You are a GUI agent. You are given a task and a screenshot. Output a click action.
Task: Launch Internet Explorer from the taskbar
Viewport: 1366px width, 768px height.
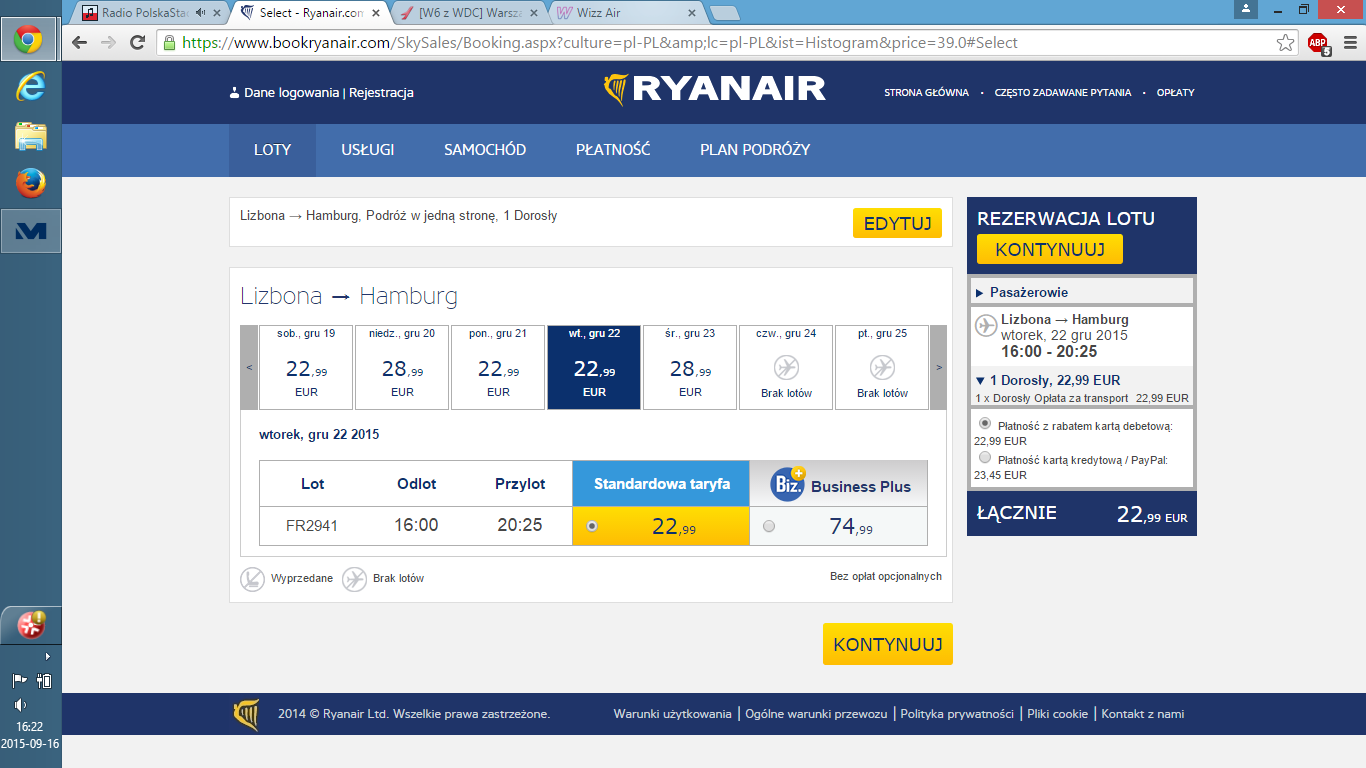(x=31, y=87)
